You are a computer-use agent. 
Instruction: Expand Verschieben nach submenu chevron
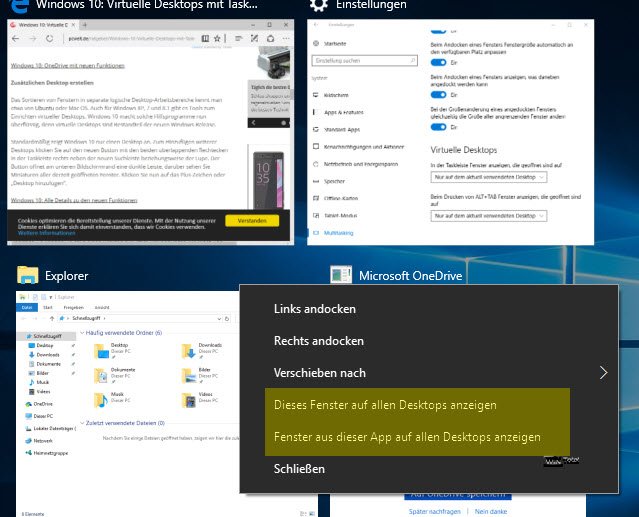click(x=604, y=372)
